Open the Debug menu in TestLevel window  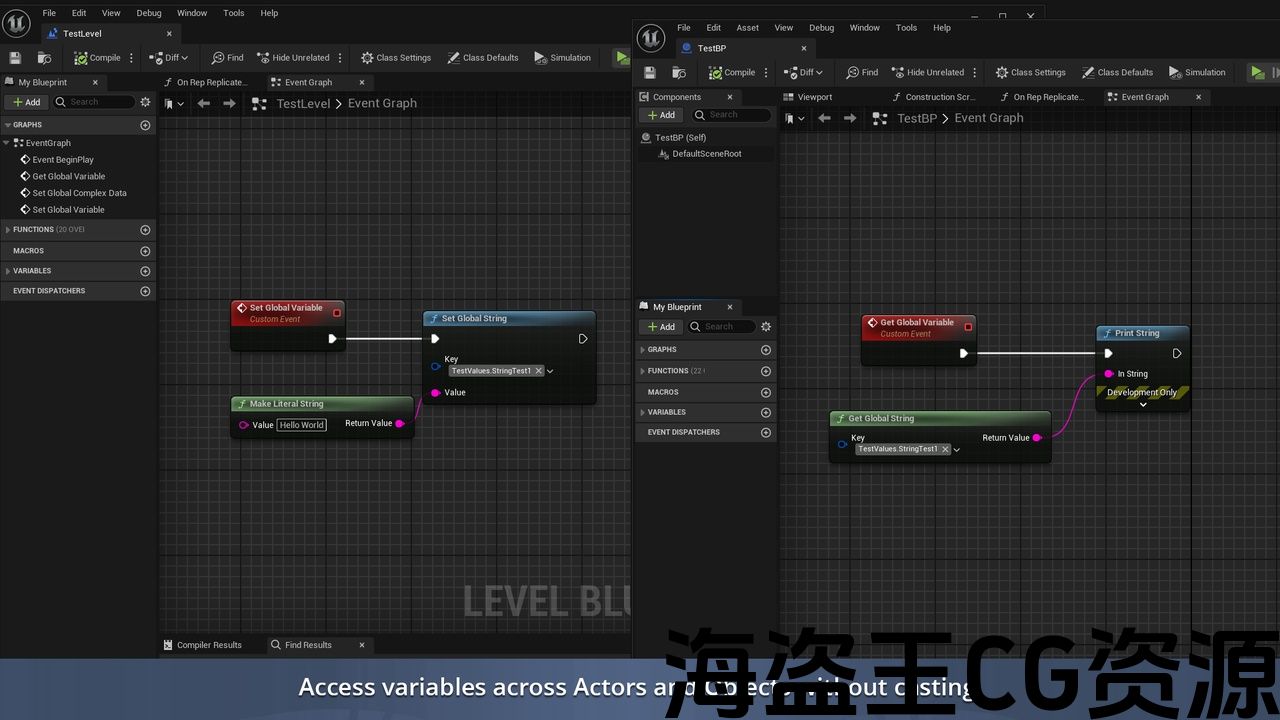pyautogui.click(x=149, y=13)
